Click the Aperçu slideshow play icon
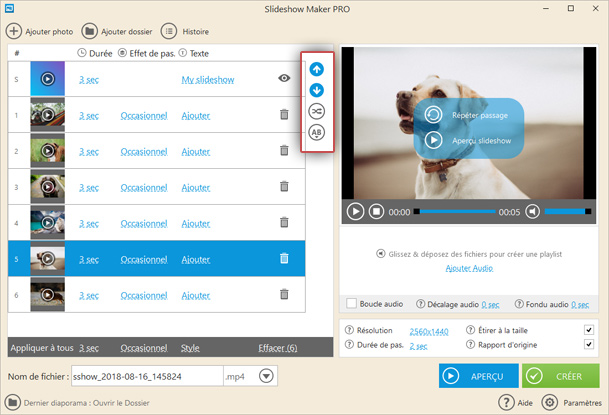609x415 pixels. (x=433, y=140)
